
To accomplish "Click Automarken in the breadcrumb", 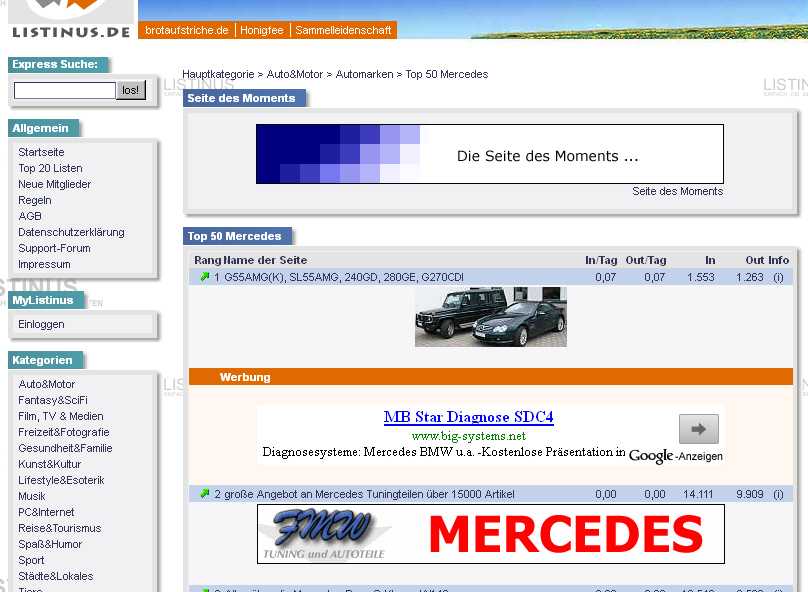I will 364,74.
